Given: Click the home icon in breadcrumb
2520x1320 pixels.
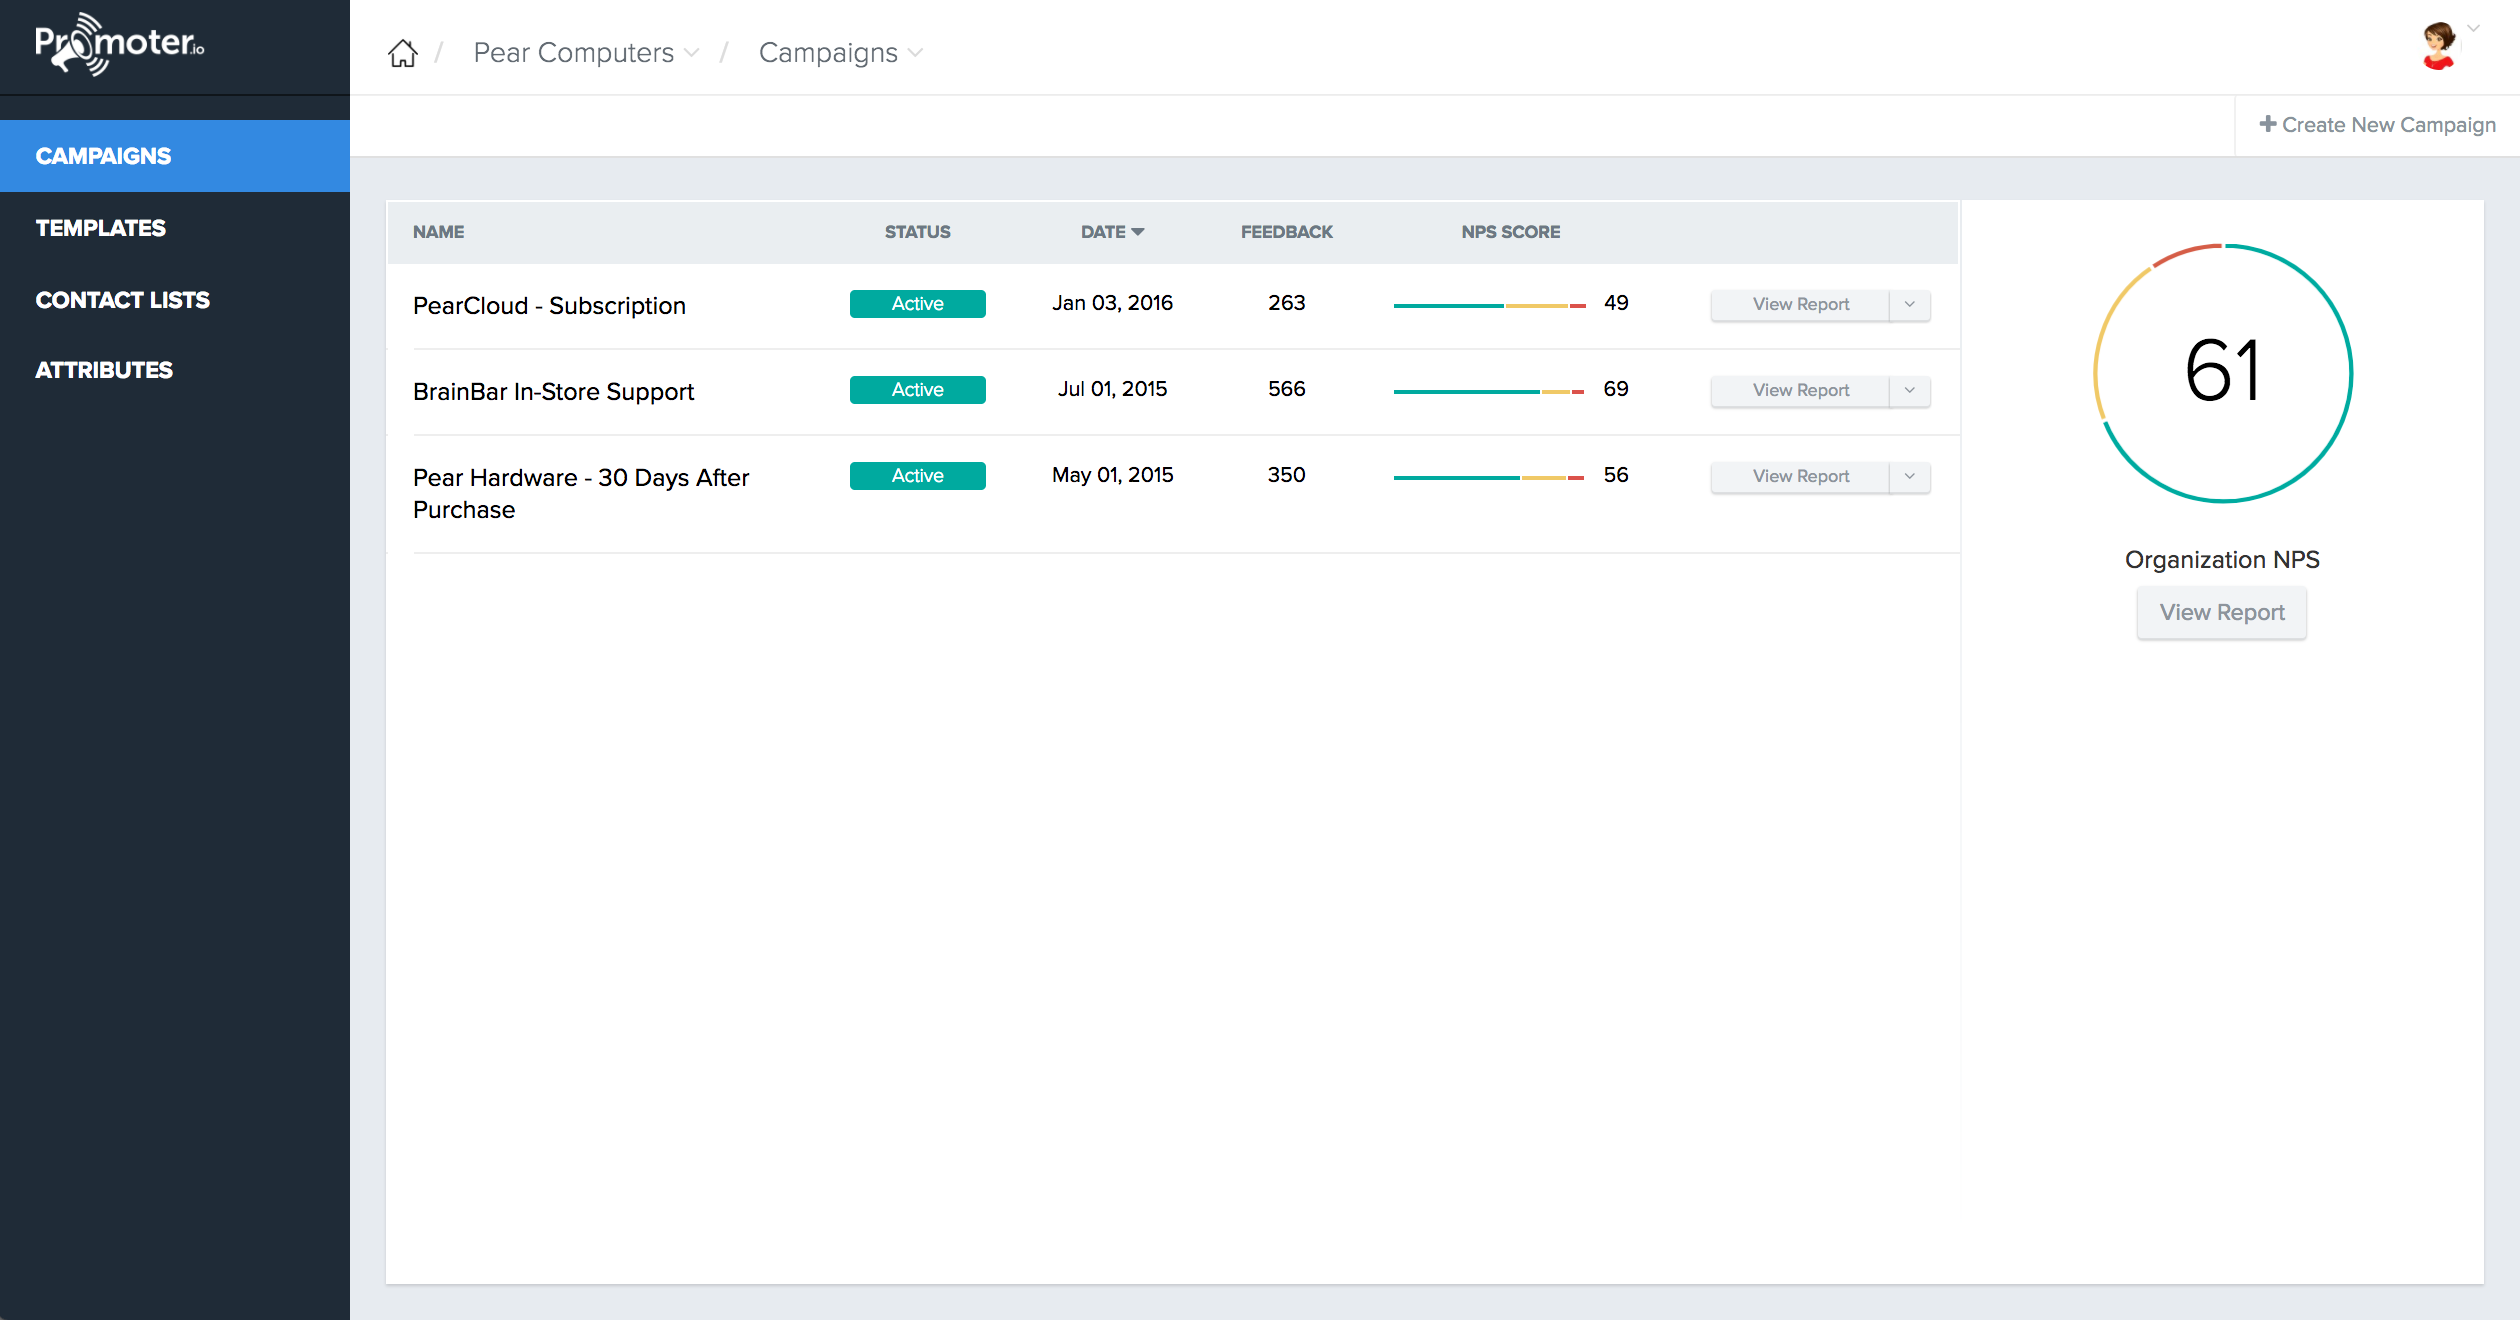Looking at the screenshot, I should click(403, 53).
